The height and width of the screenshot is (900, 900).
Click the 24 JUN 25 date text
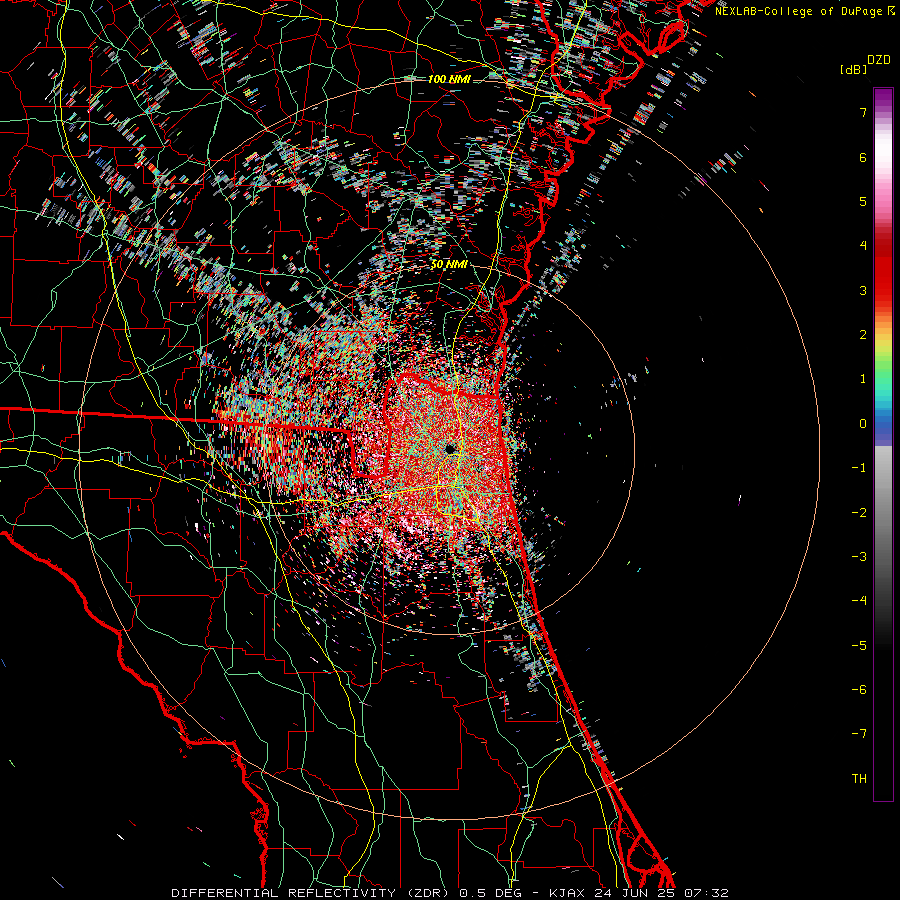pos(634,893)
